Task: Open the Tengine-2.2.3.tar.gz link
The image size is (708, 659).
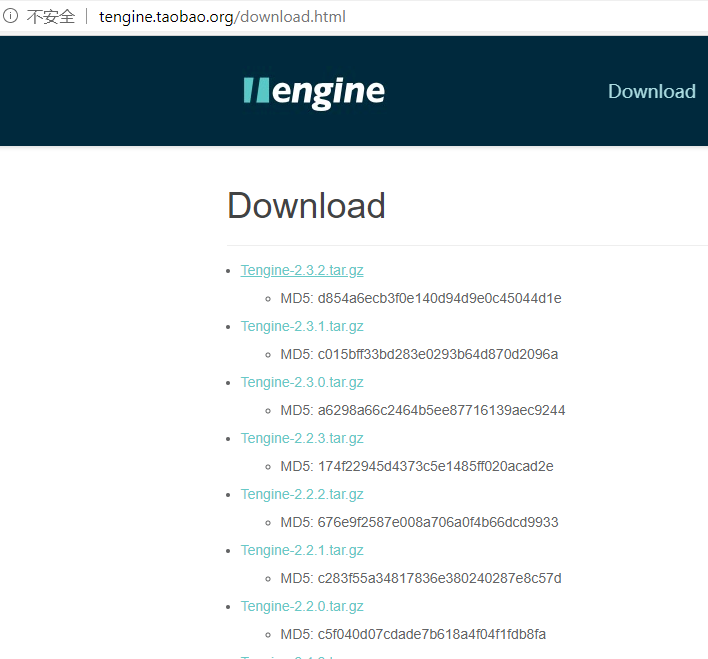Action: 302,438
